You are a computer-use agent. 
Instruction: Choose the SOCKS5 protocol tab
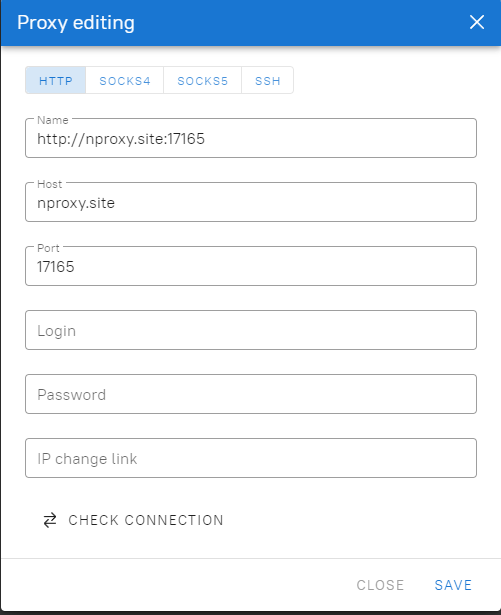pos(202,81)
